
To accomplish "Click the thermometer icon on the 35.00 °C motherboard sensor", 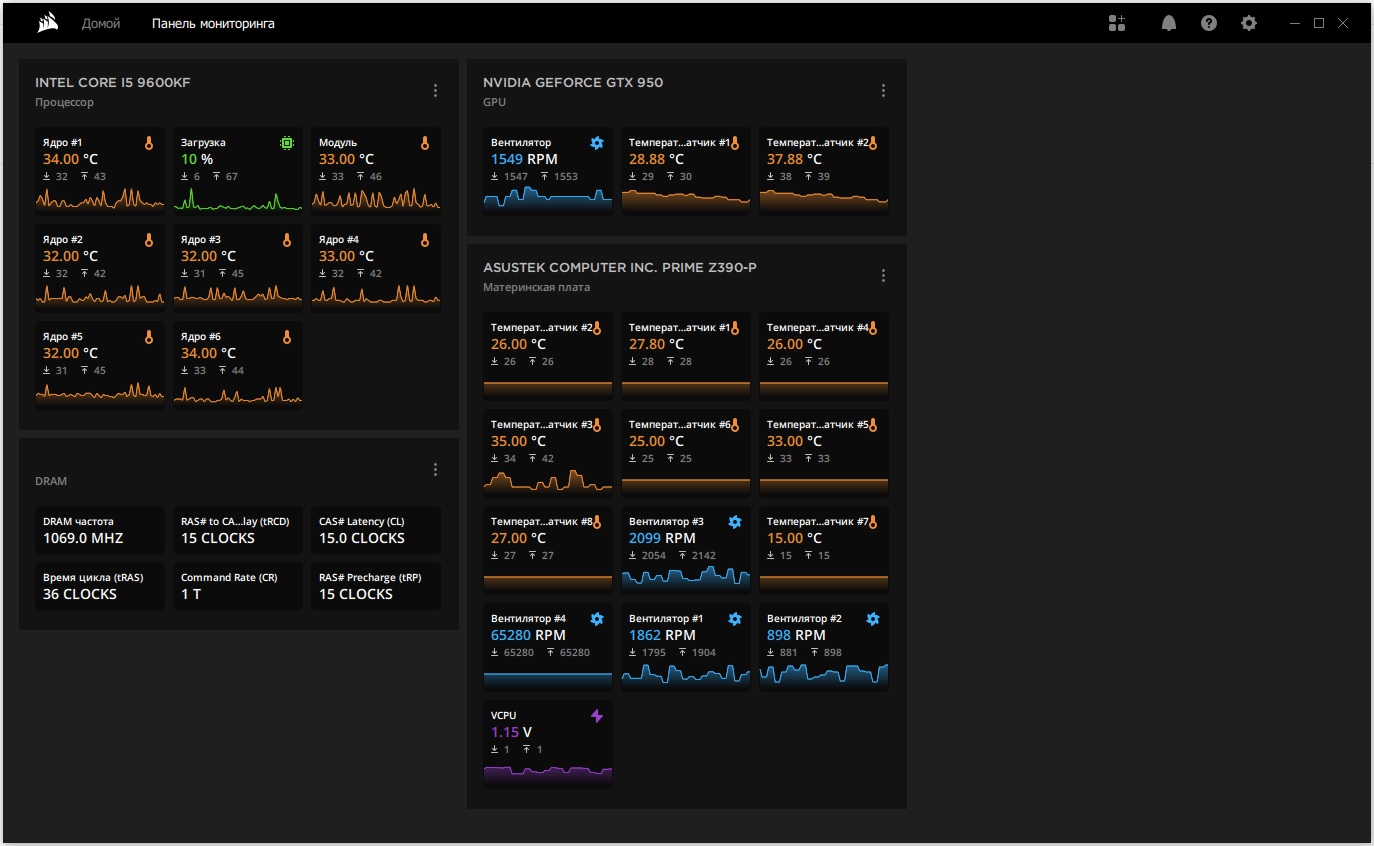I will [x=597, y=425].
